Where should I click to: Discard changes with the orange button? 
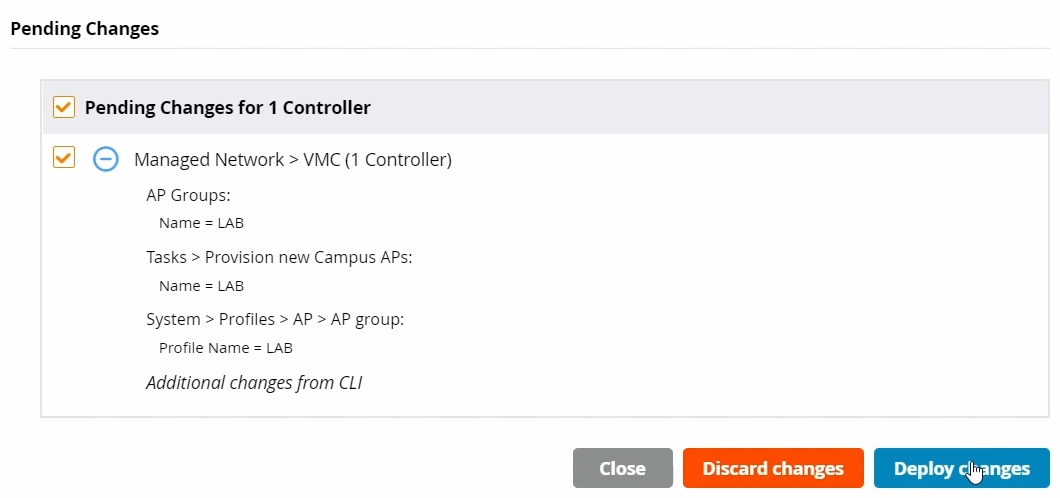(x=773, y=468)
